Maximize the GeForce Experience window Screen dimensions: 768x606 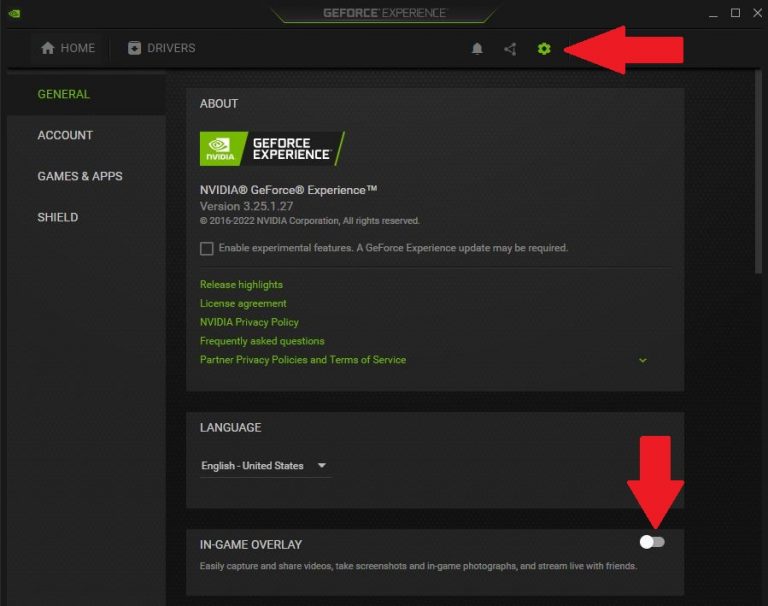[x=735, y=13]
